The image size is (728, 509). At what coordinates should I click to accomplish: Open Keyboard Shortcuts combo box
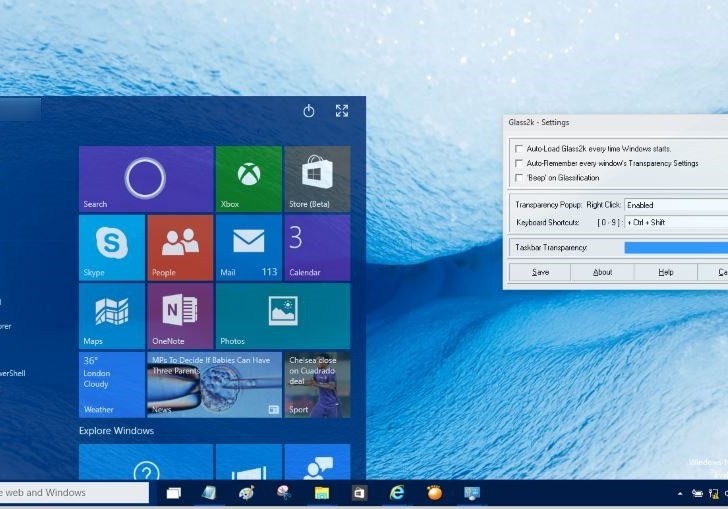pos(676,222)
